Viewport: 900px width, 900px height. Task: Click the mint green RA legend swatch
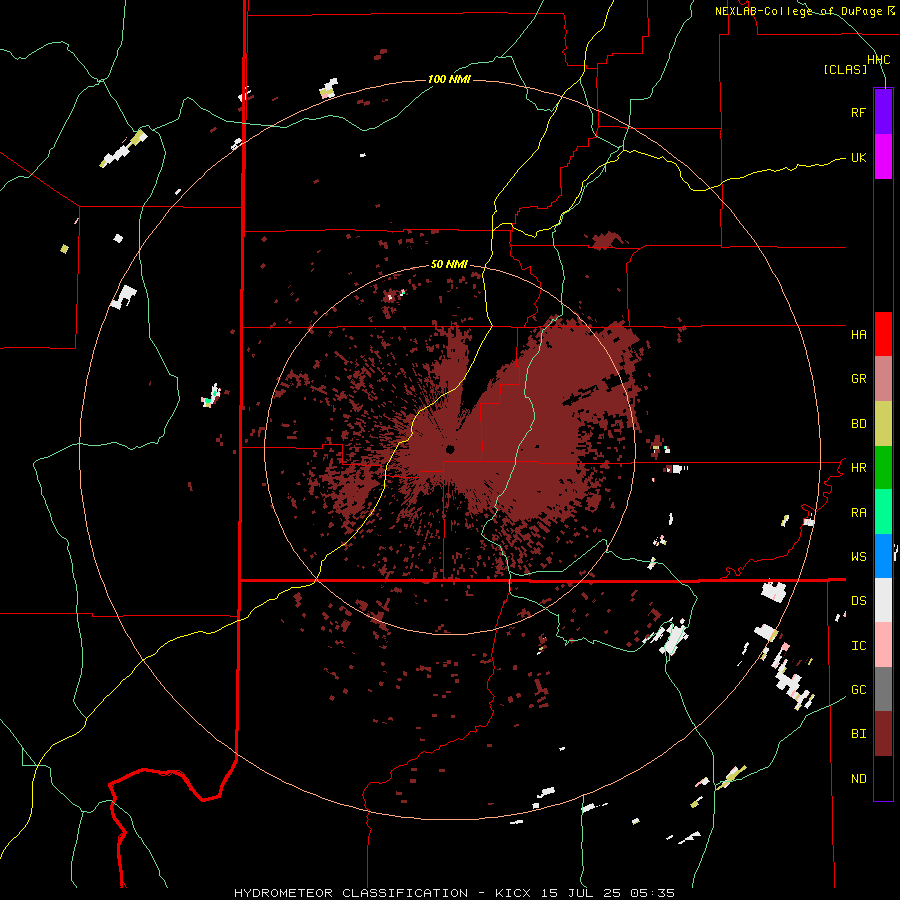click(x=883, y=512)
